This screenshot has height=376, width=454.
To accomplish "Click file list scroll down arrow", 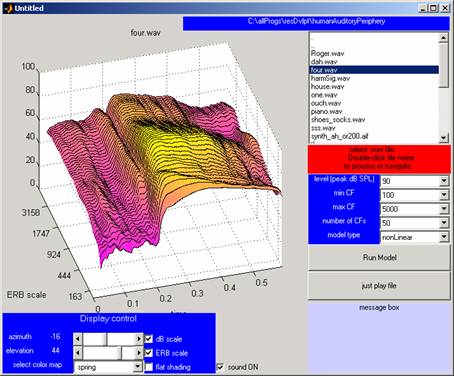I will (444, 137).
